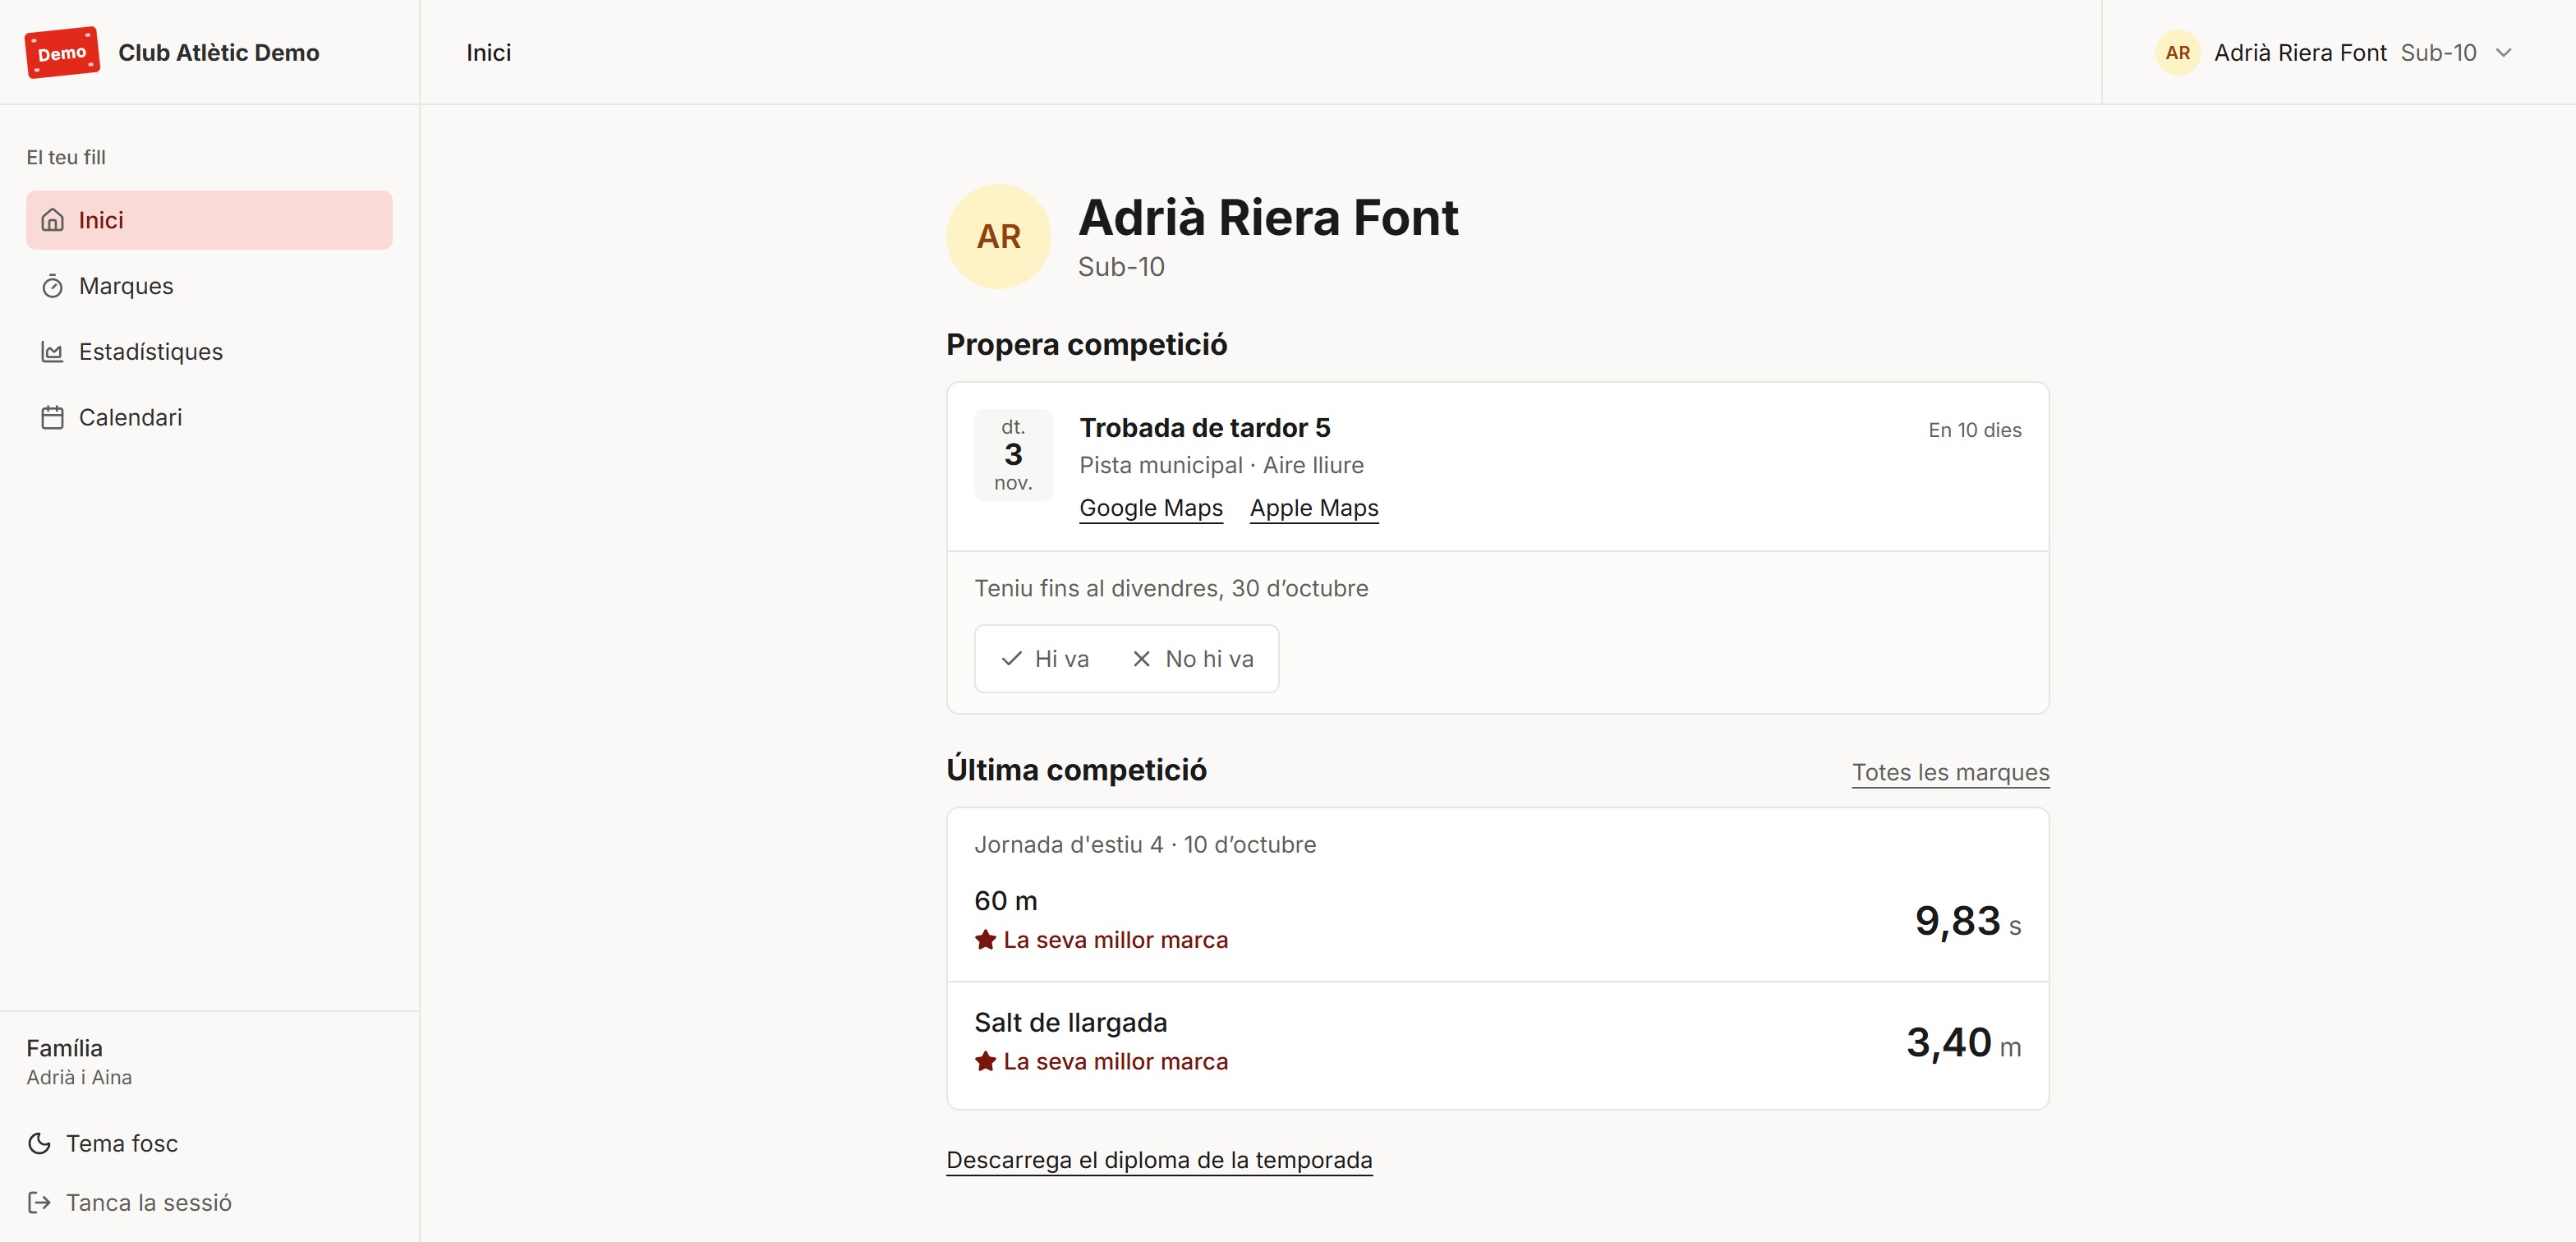Select 'Hi va' attendance option
This screenshot has width=2576, height=1242.
(x=1045, y=659)
